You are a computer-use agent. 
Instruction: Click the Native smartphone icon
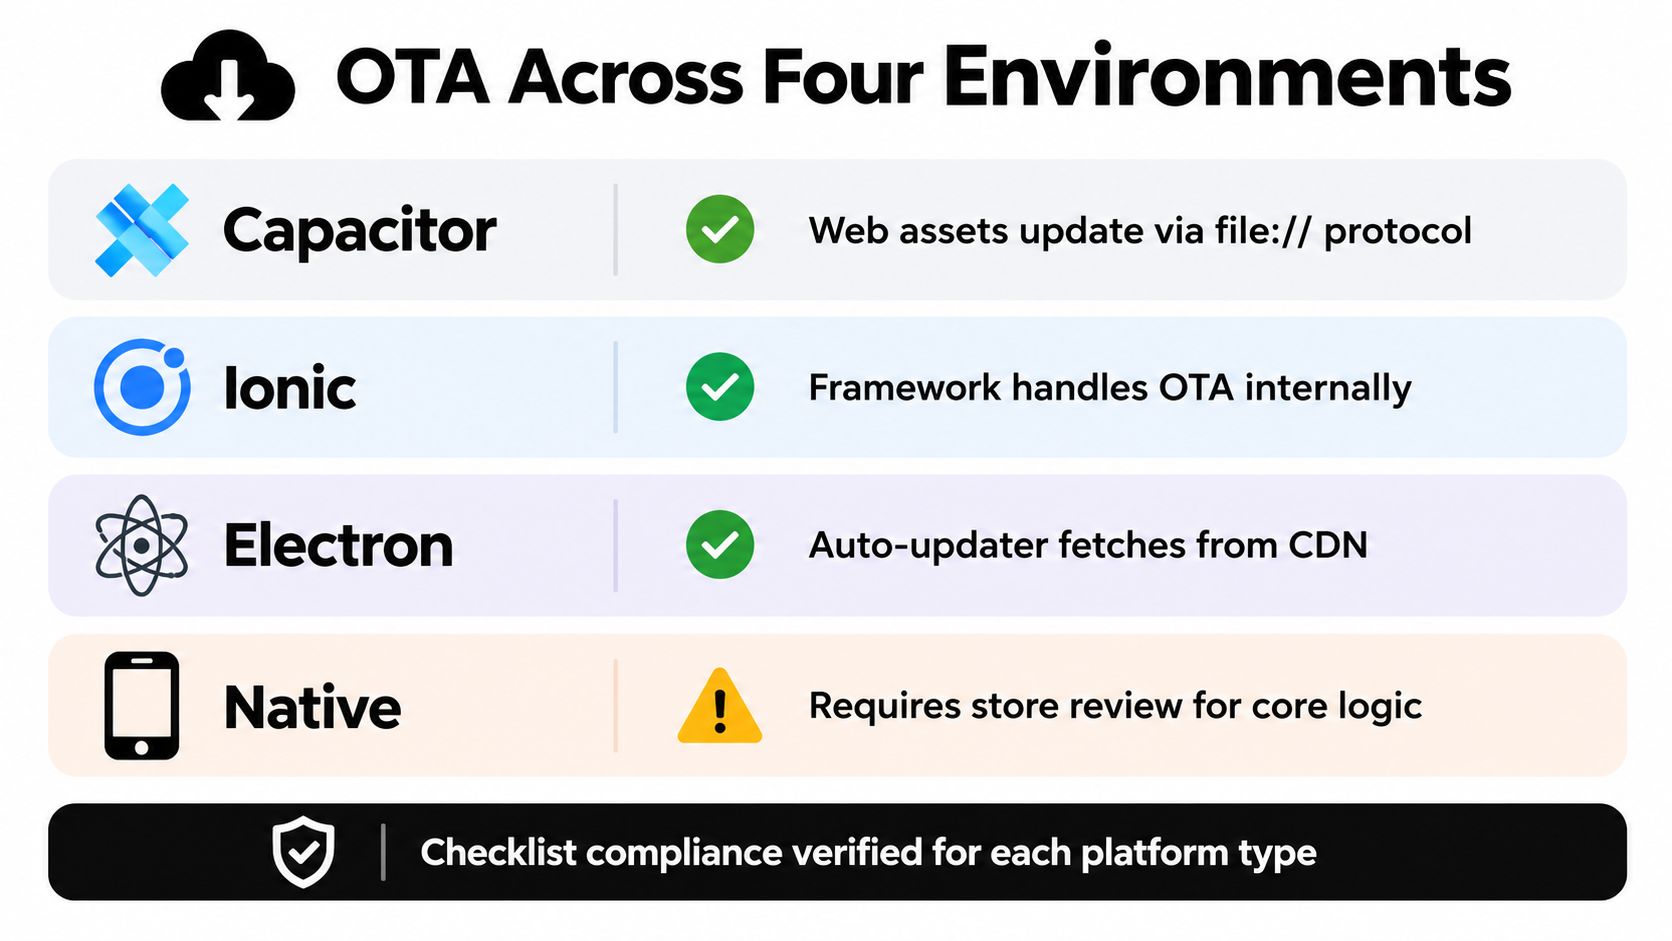tap(142, 706)
